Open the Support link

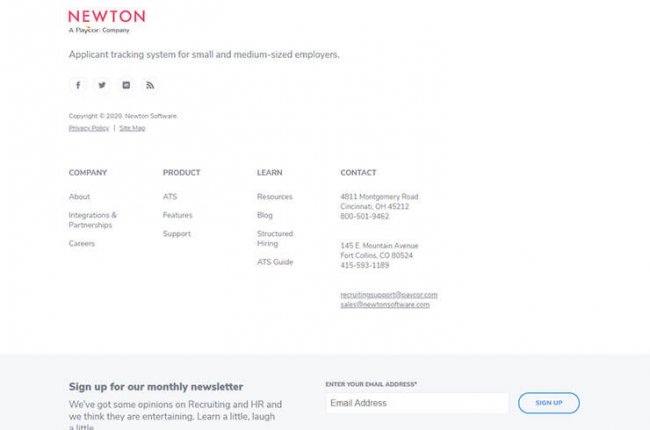176,234
